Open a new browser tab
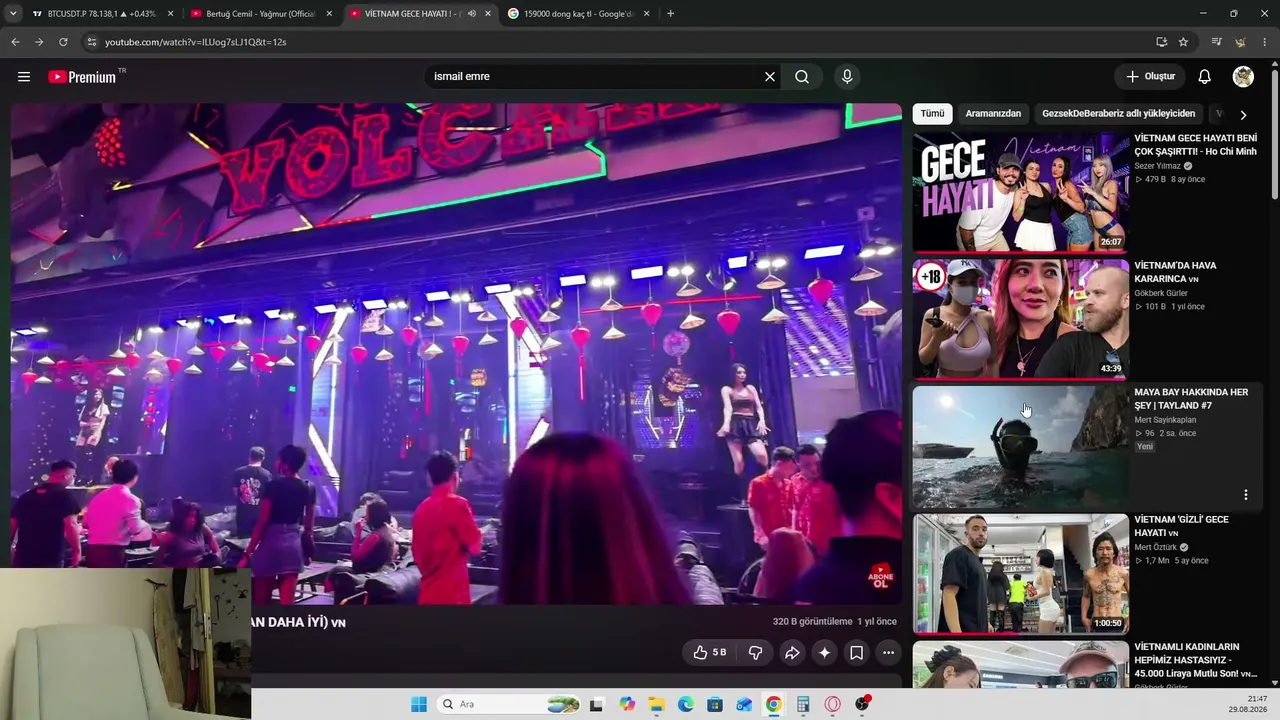The width and height of the screenshot is (1280, 720). click(x=670, y=14)
